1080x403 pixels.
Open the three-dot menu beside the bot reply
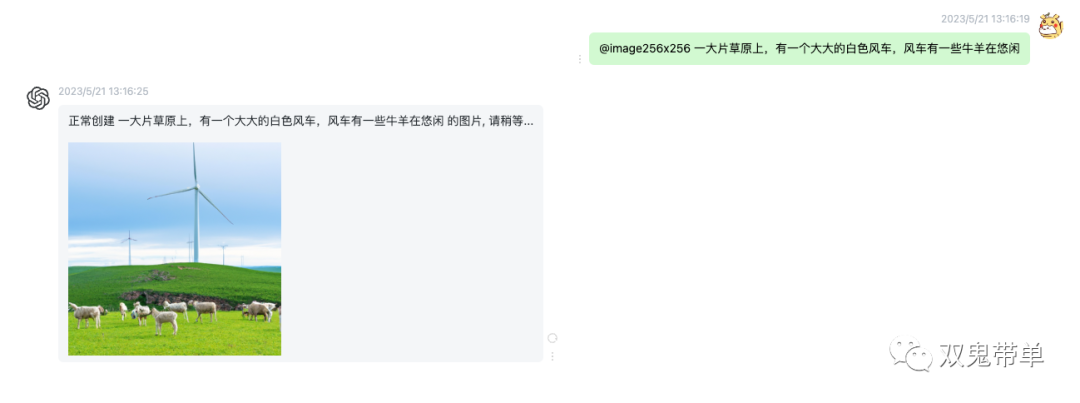(x=552, y=356)
